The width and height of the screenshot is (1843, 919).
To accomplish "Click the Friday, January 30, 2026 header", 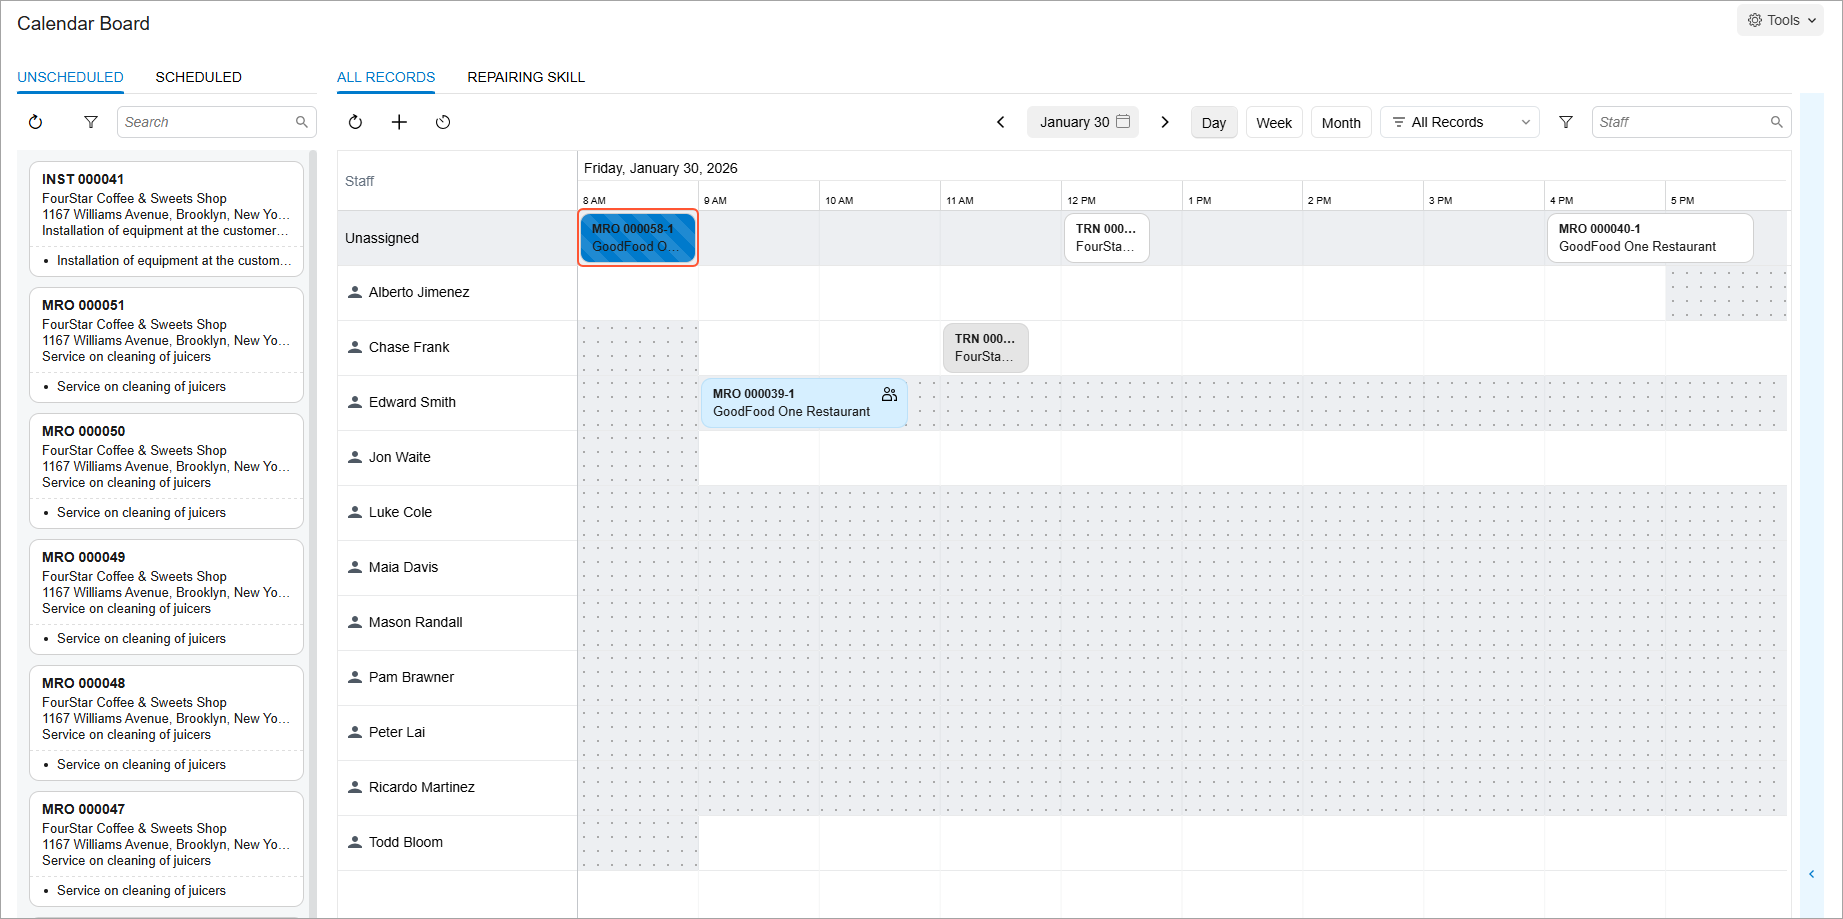I will pyautogui.click(x=661, y=168).
